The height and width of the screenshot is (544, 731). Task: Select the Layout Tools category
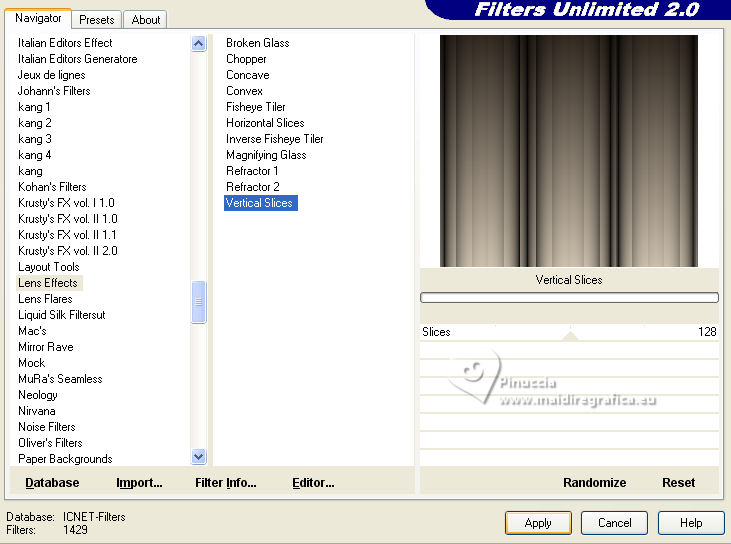coord(48,267)
